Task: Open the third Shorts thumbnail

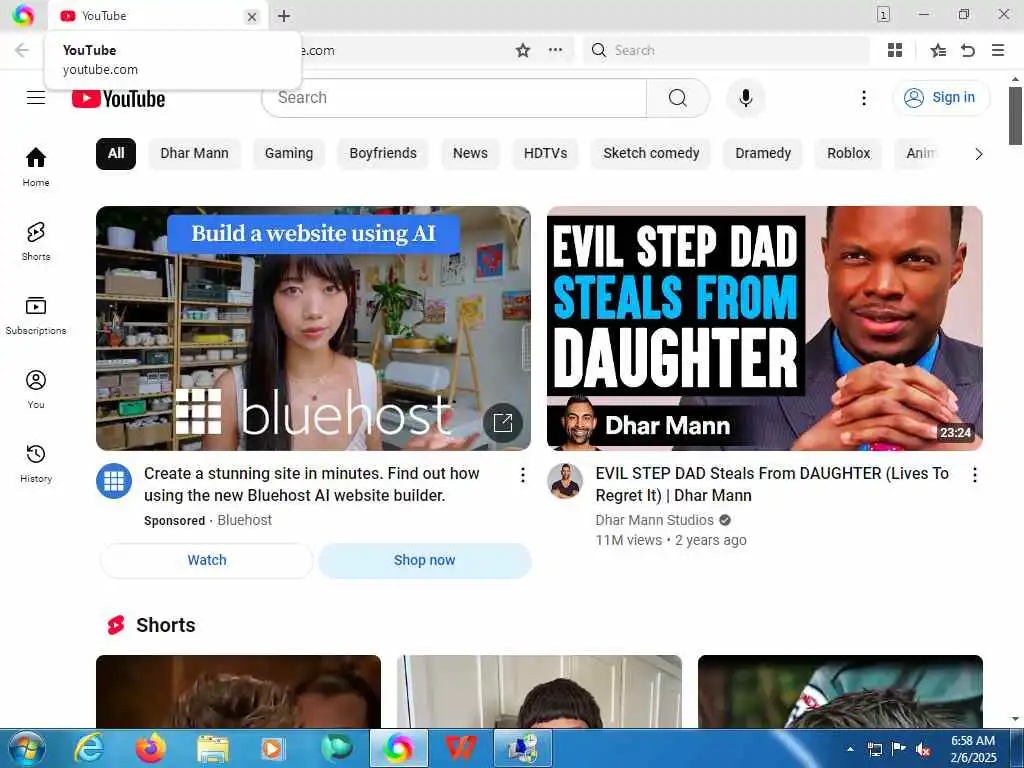Action: point(840,692)
